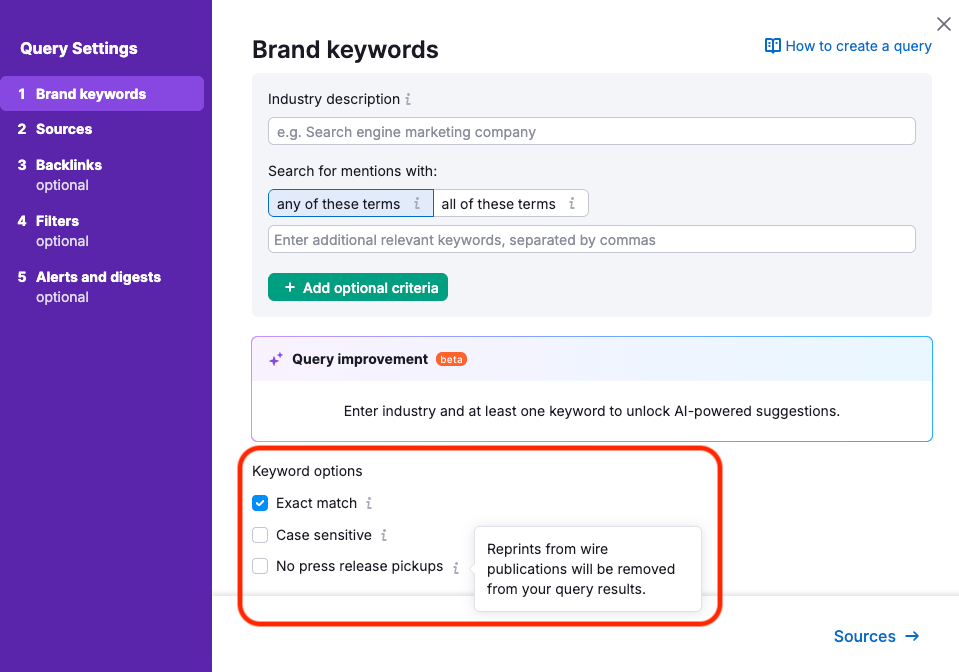Click info icon next to No press release pickups
959x672 pixels.
pos(456,567)
